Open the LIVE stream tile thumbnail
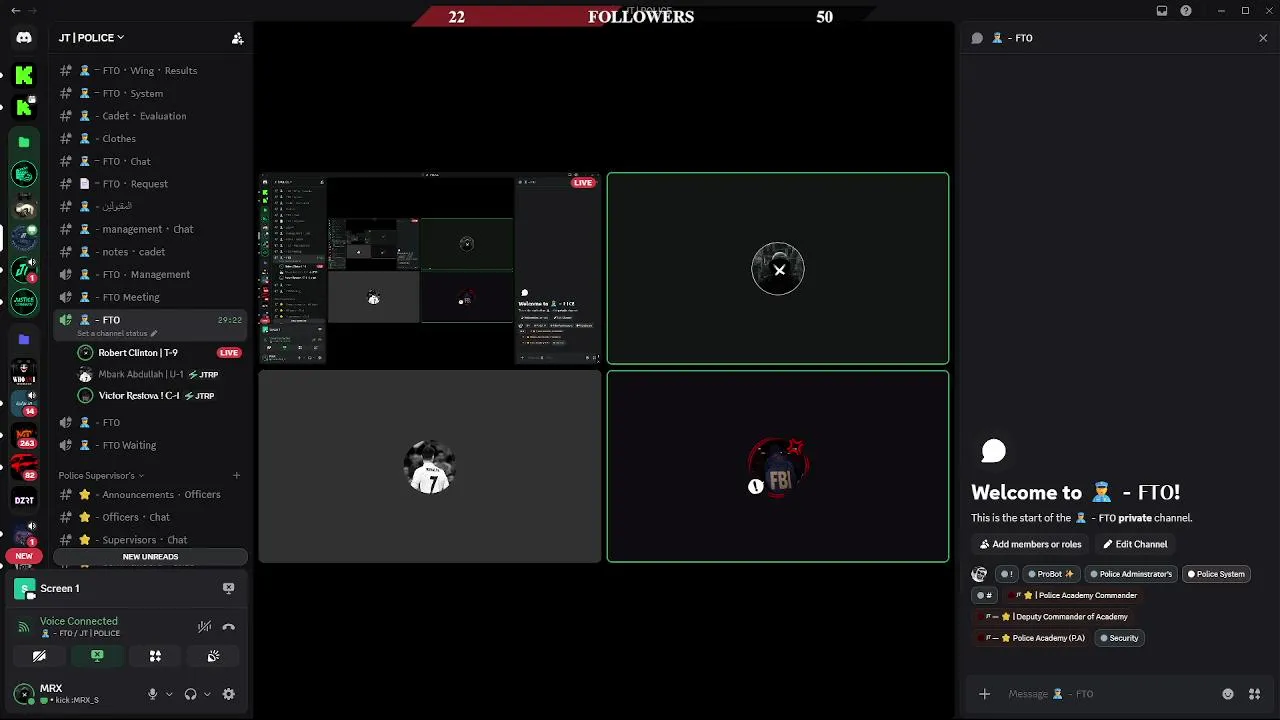Screen dimensions: 1280x720 pyautogui.click(x=430, y=269)
